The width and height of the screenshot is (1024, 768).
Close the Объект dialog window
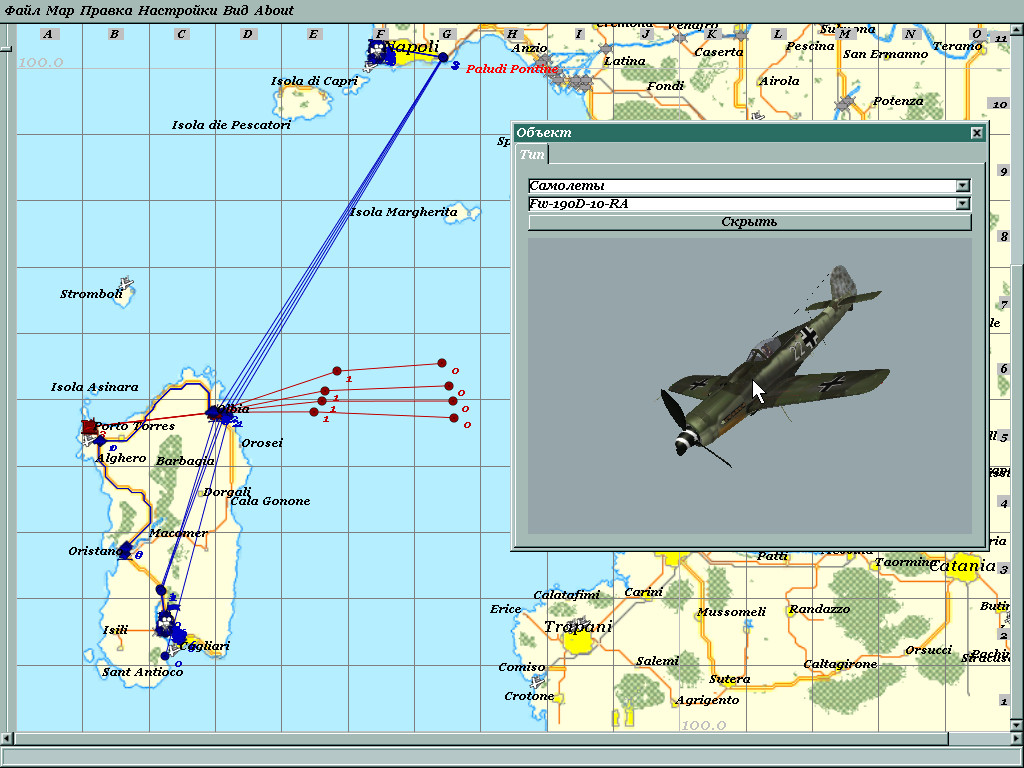(977, 133)
